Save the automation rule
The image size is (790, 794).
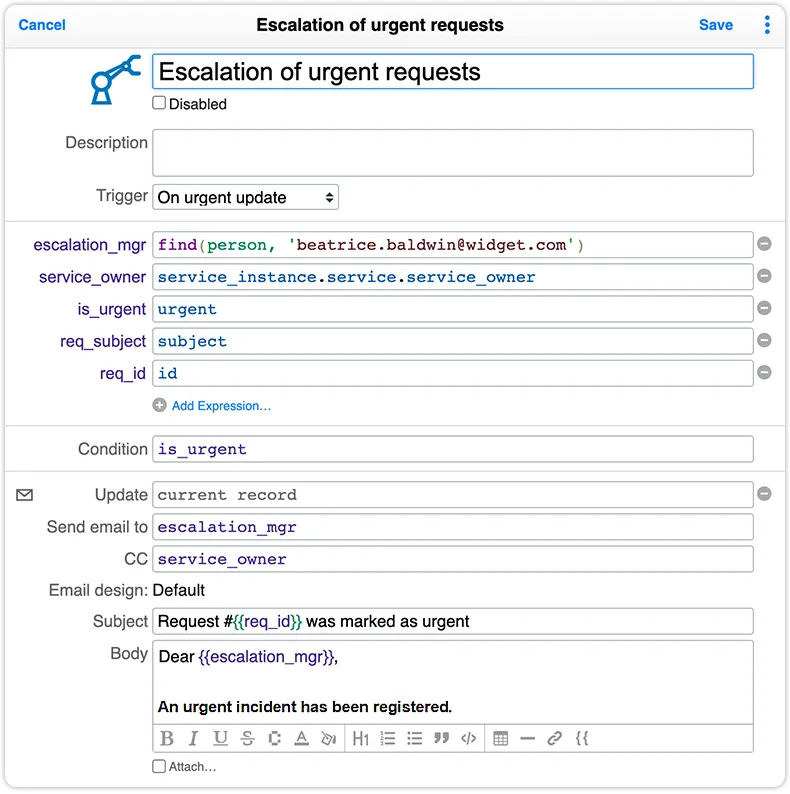coord(716,25)
